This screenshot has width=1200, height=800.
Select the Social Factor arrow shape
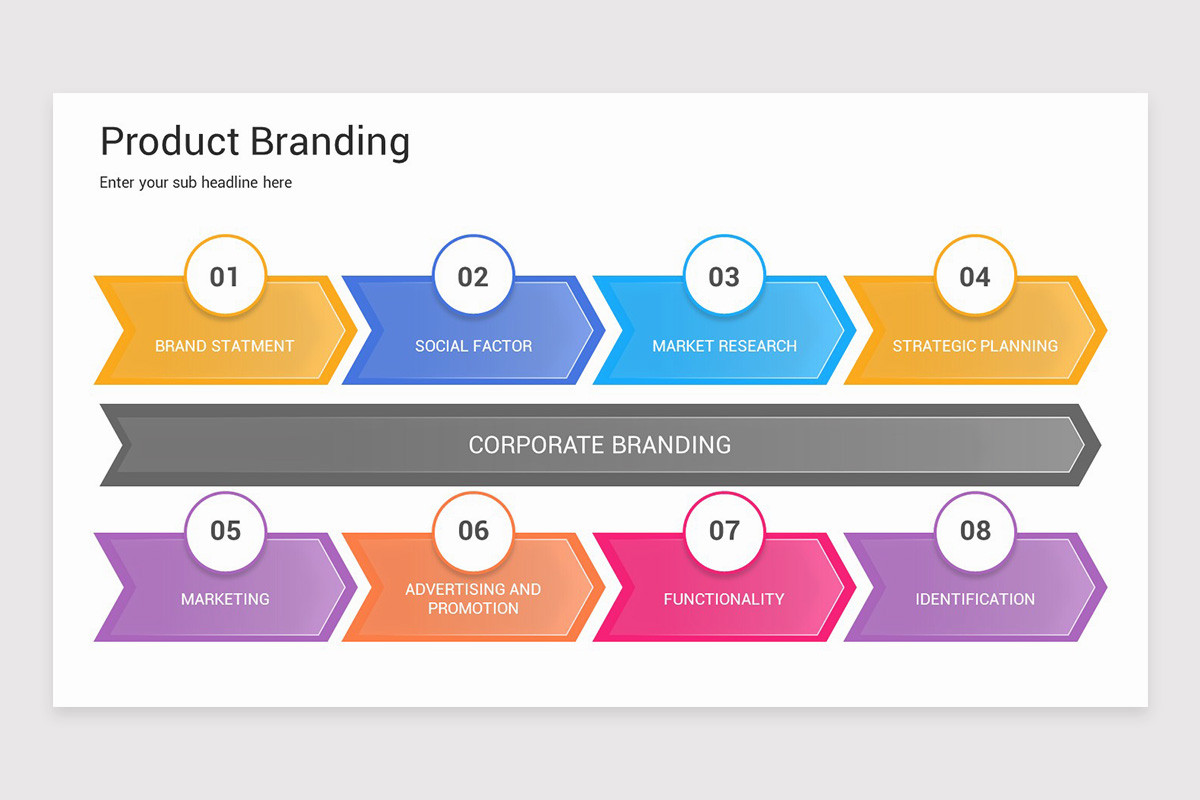tap(473, 330)
